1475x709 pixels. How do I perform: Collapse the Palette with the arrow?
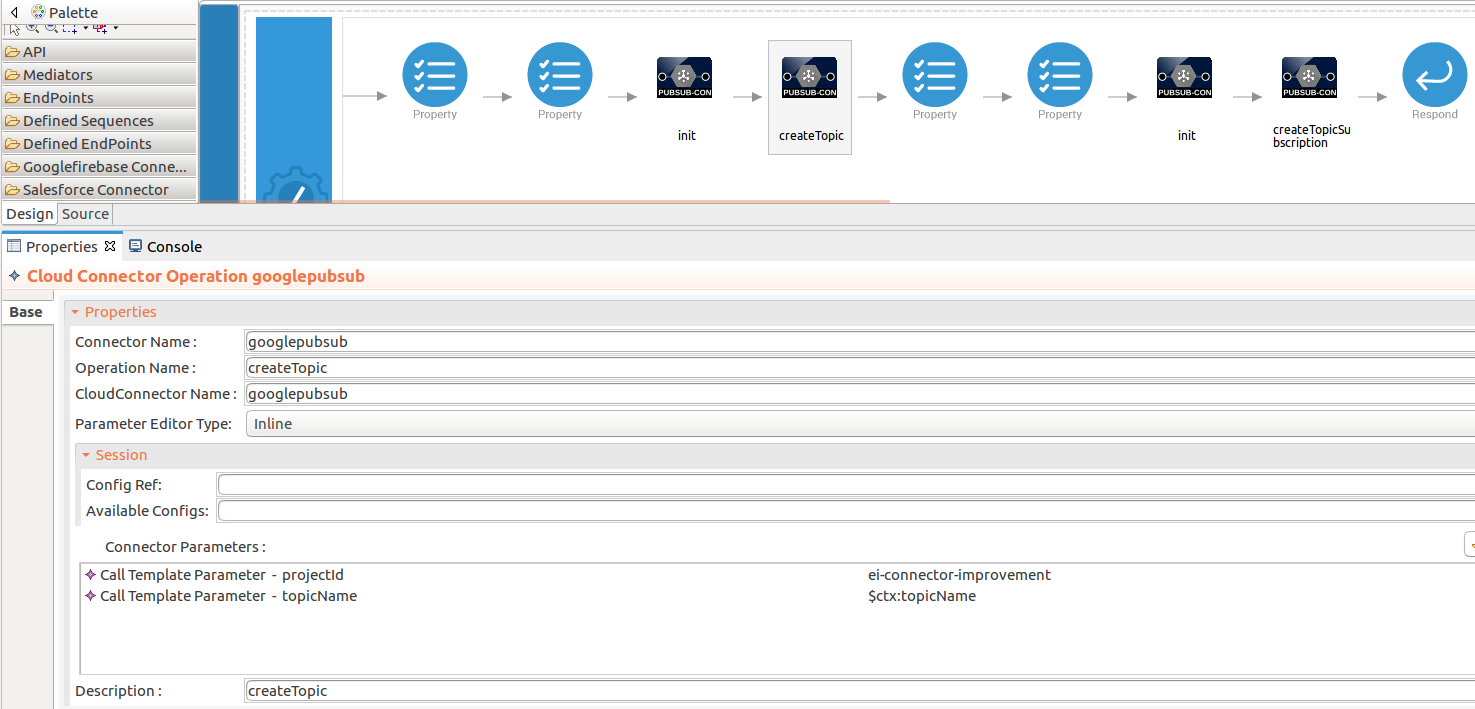[x=14, y=12]
